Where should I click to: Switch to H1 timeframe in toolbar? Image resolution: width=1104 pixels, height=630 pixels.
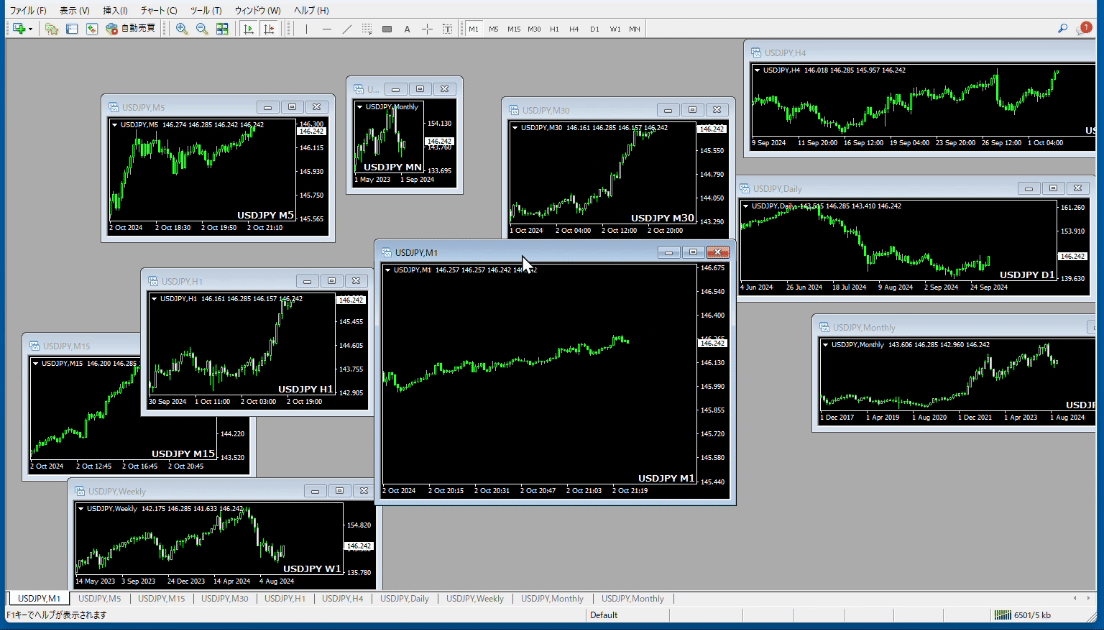(555, 29)
